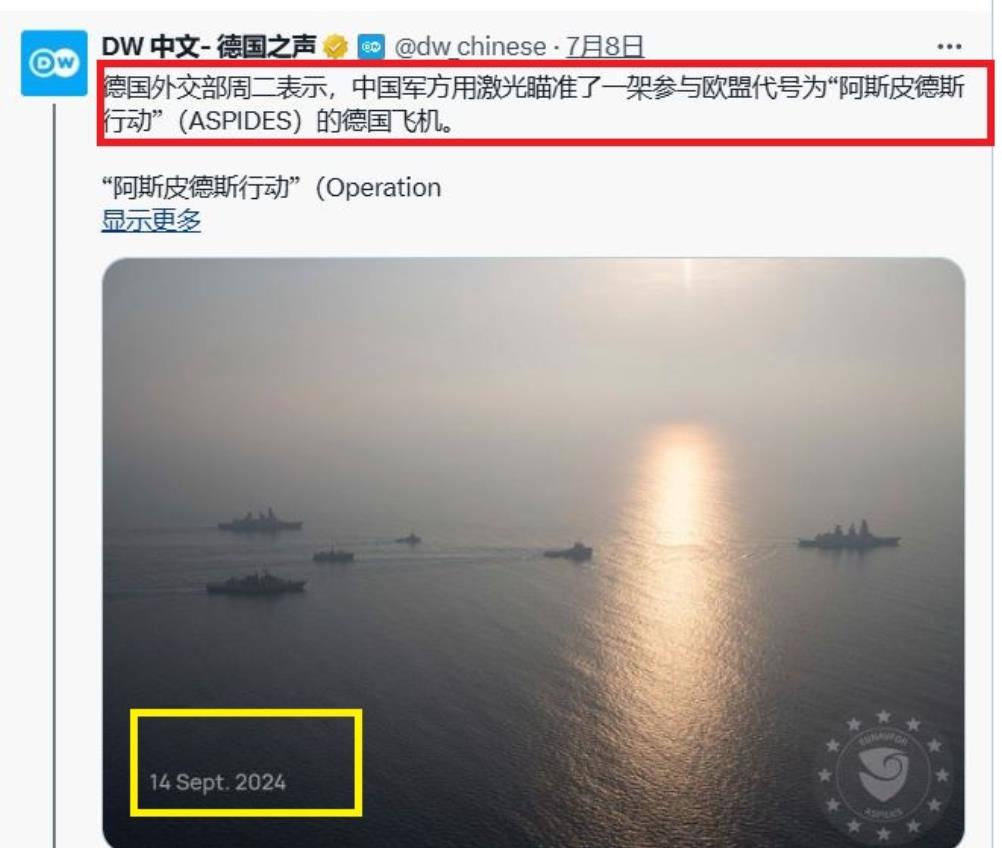Viewport: 1002px width, 848px height.
Task: Click the EUNAVFOR ASPIDES emblem watermark
Action: [x=883, y=775]
